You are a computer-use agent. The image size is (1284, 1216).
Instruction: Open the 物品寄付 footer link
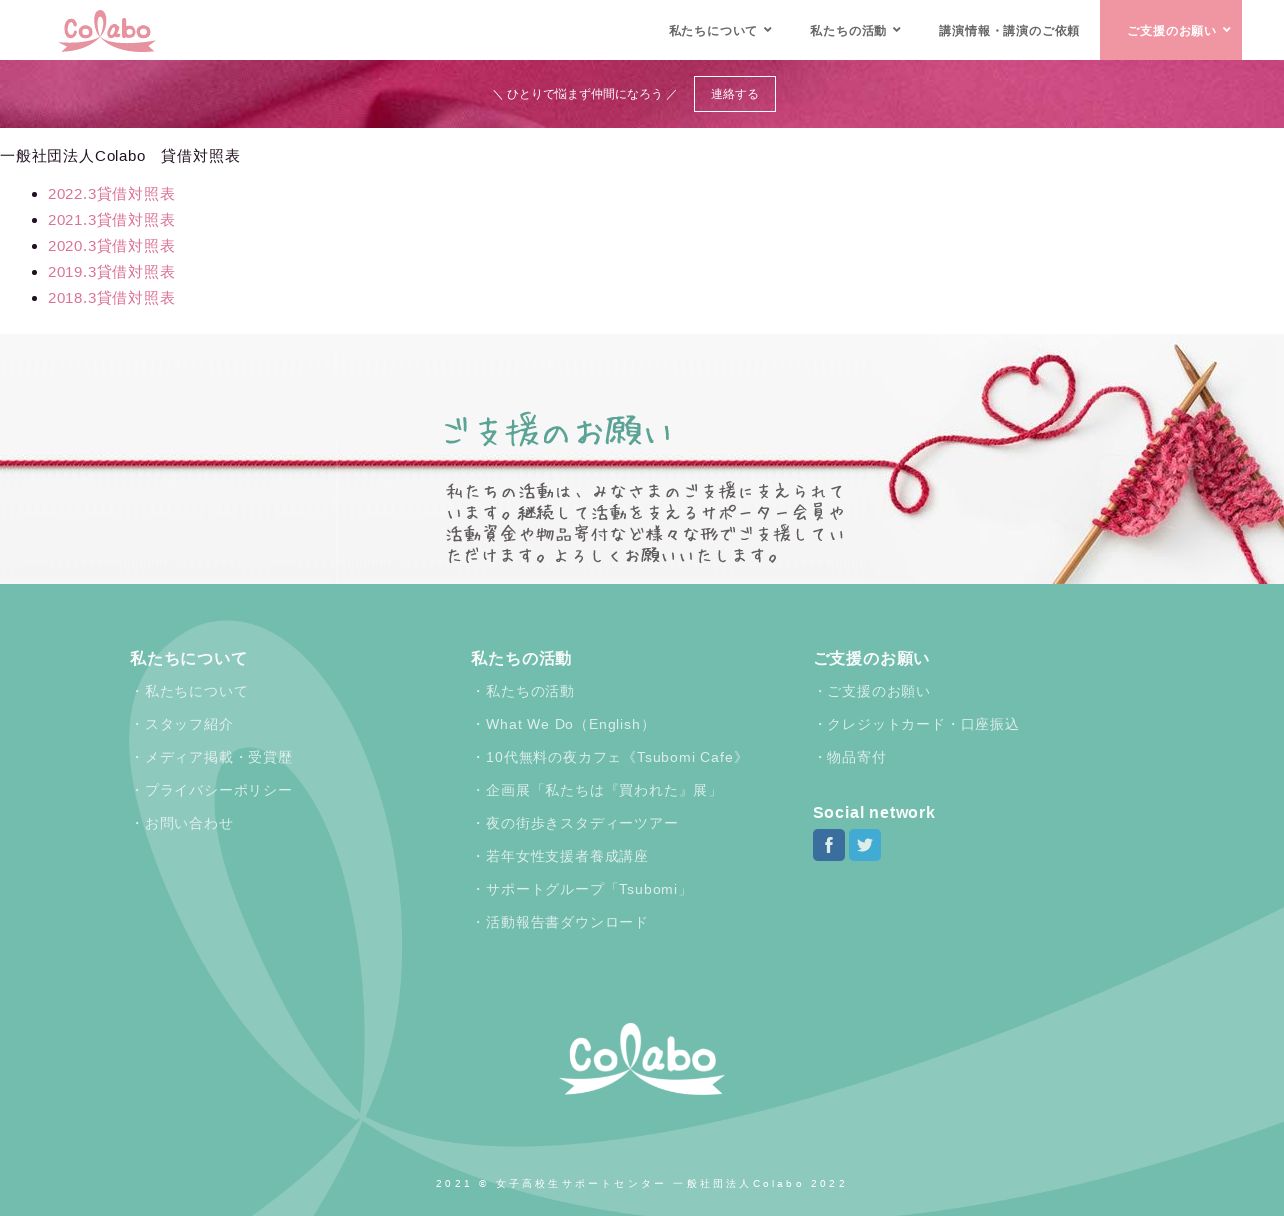tap(850, 757)
